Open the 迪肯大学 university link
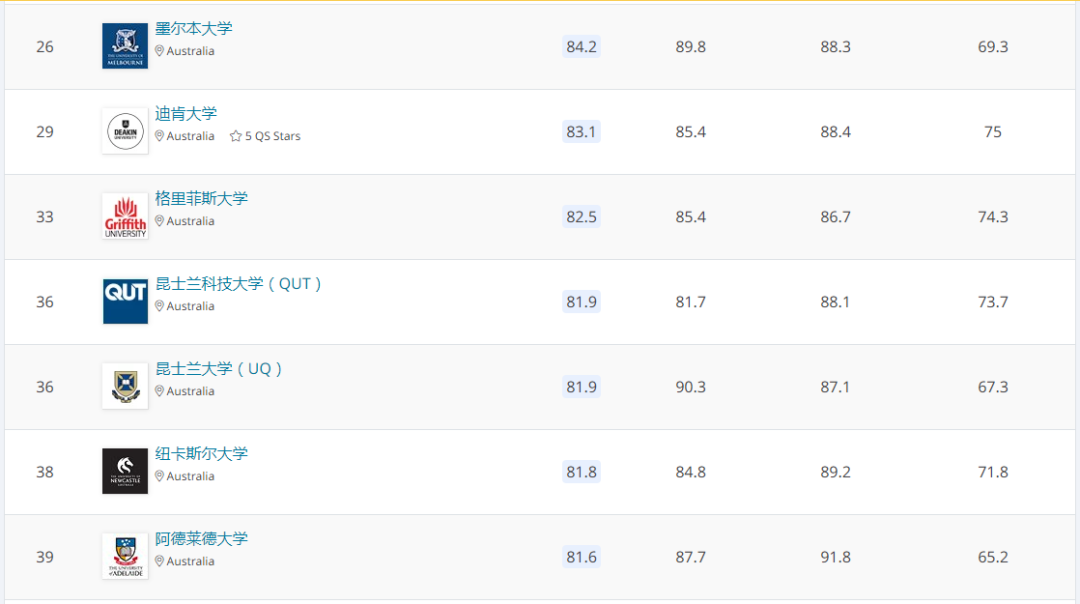The height and width of the screenshot is (604, 1080). (186, 113)
